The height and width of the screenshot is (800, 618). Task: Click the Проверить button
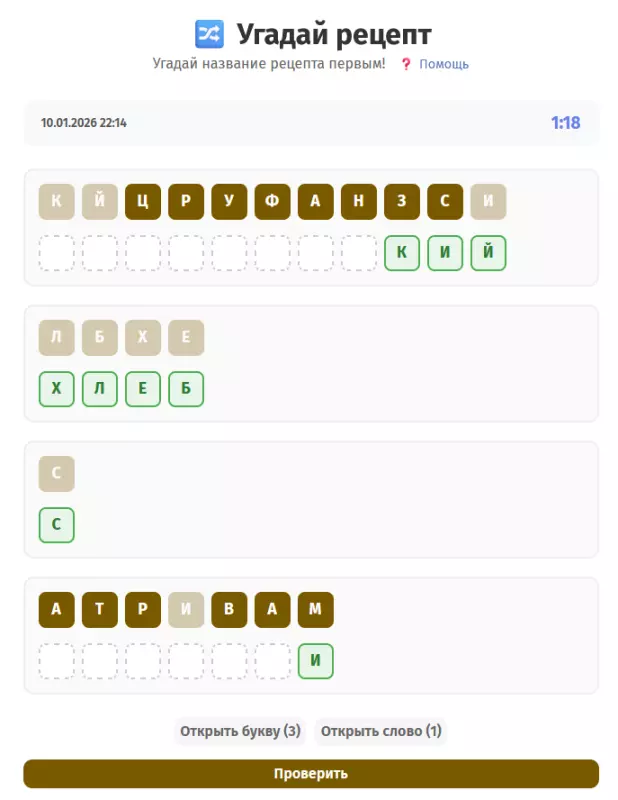coord(311,774)
